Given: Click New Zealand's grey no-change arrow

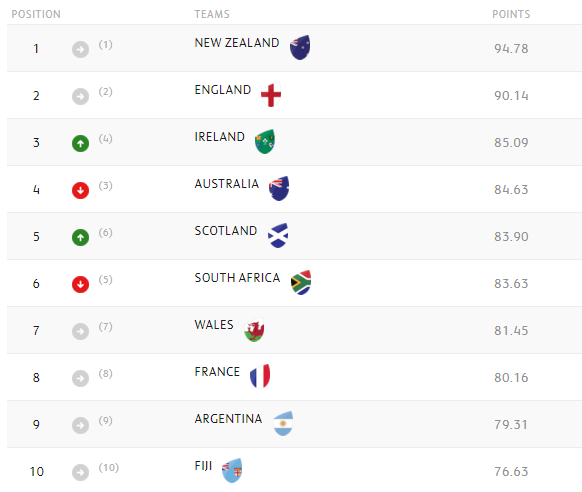Looking at the screenshot, I should [81, 50].
